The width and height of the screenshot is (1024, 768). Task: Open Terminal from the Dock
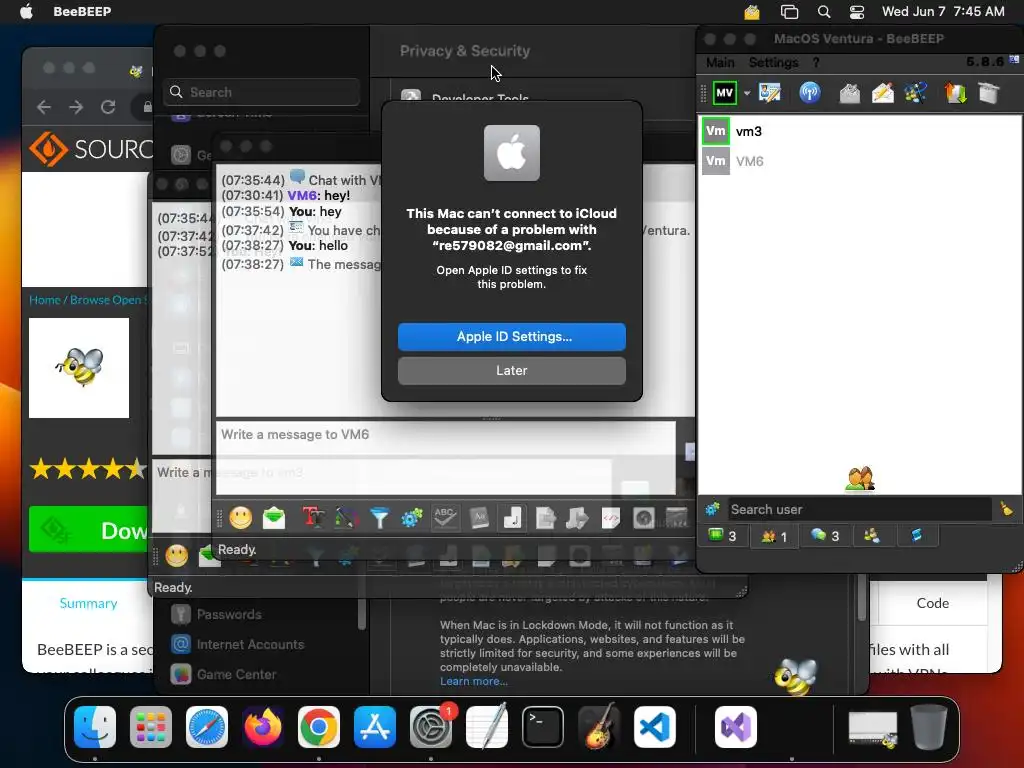point(543,727)
